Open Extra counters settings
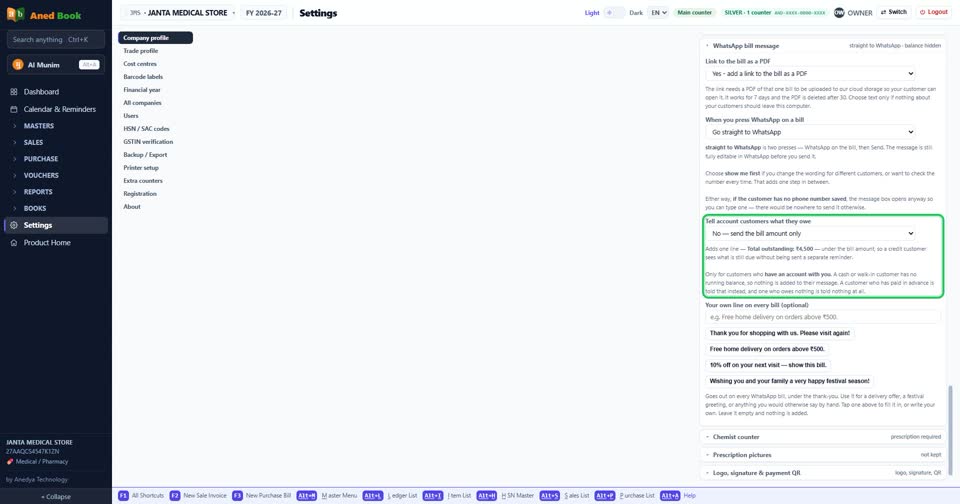Viewport: 960px width, 504px height. click(x=156, y=181)
